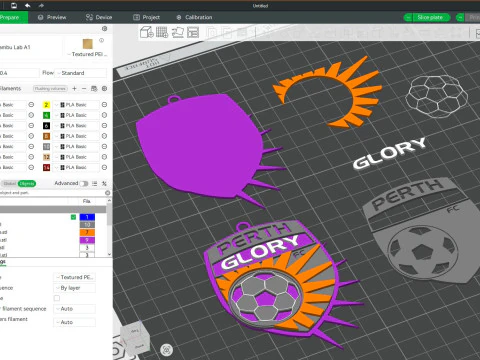Click the orange filament 7 cell in object list
Screen dimensions: 480x360
87,232
